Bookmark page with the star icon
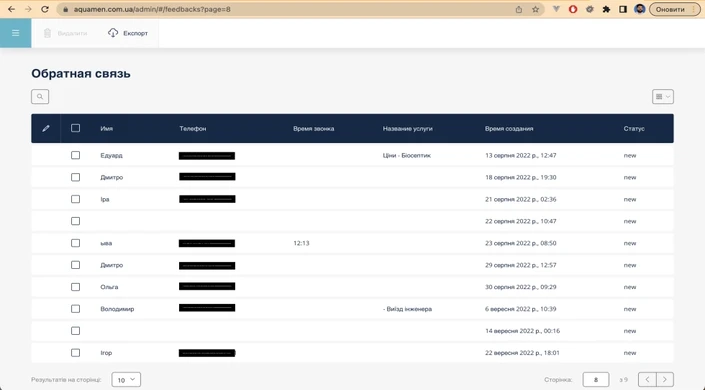 click(535, 9)
